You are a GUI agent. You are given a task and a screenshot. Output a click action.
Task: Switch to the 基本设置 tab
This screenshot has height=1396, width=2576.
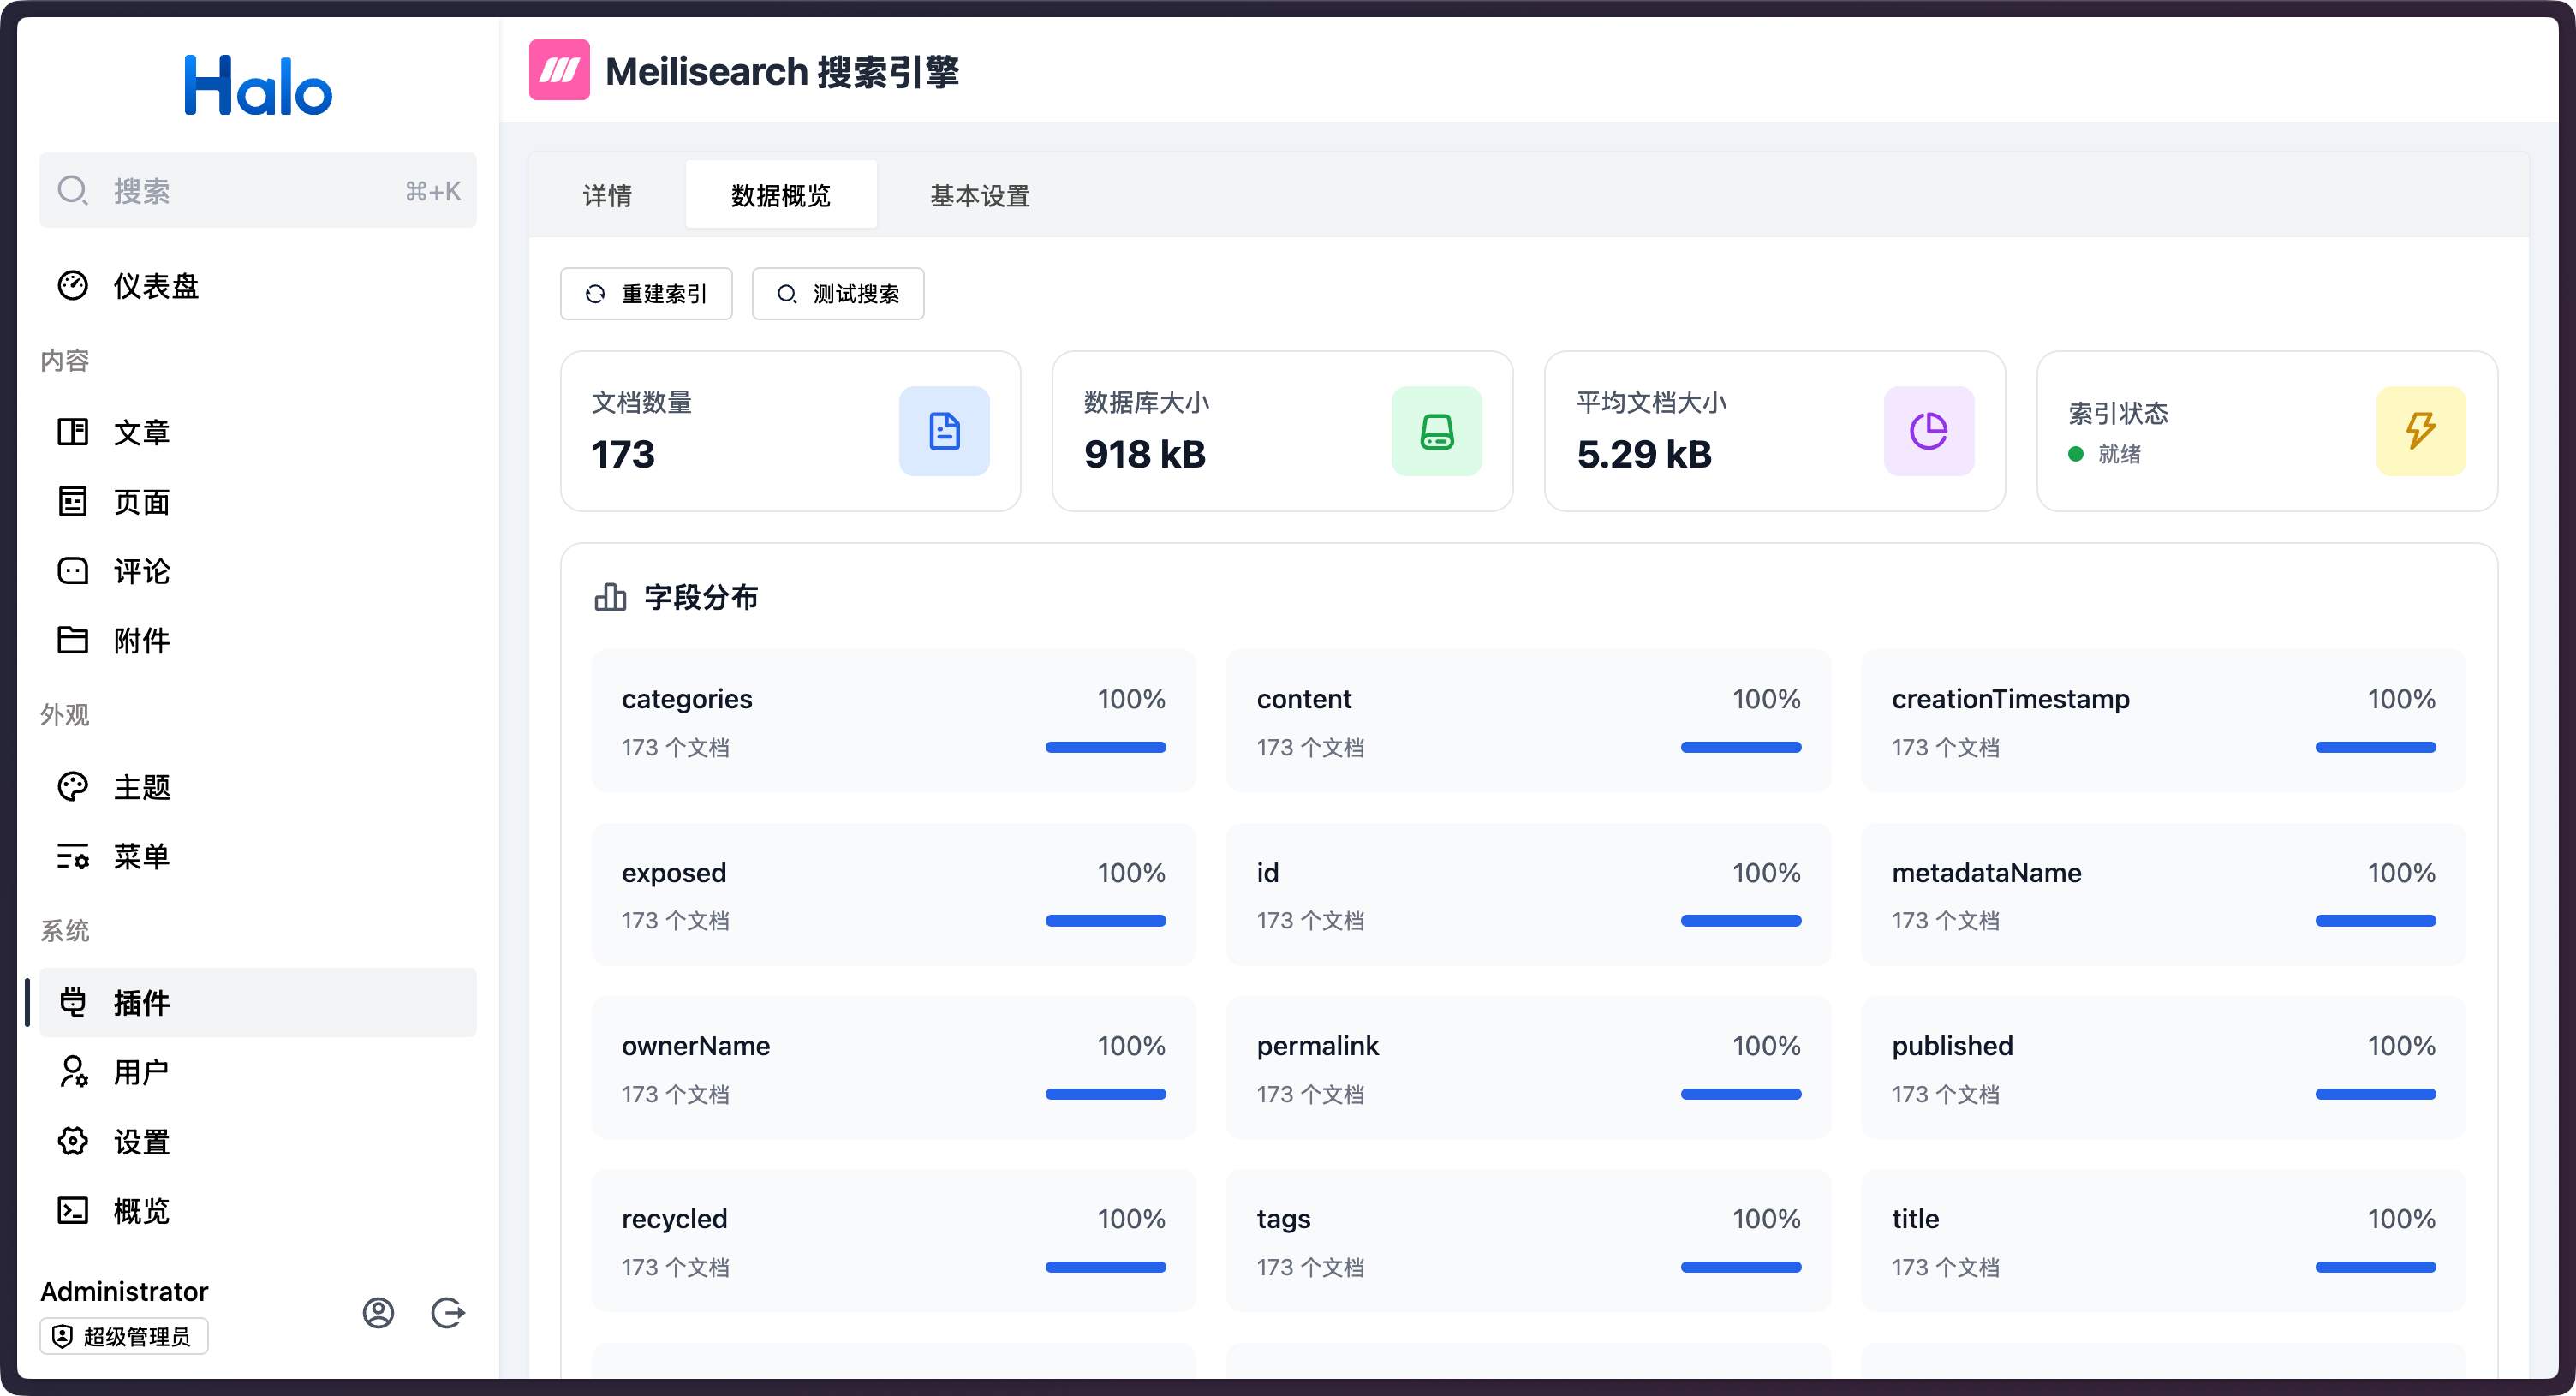[979, 195]
